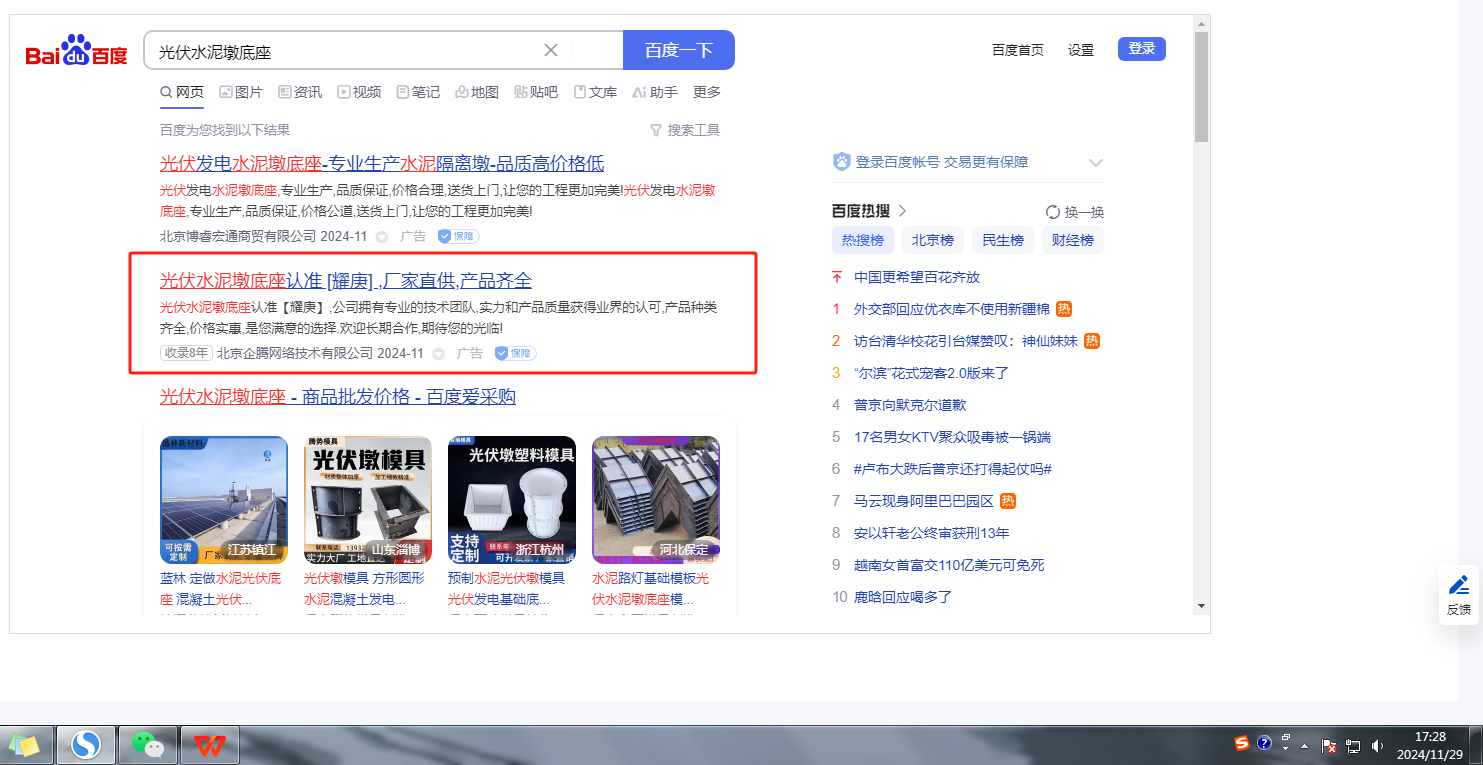Open hot search 马云现身阿里巴巴园区

click(x=924, y=501)
